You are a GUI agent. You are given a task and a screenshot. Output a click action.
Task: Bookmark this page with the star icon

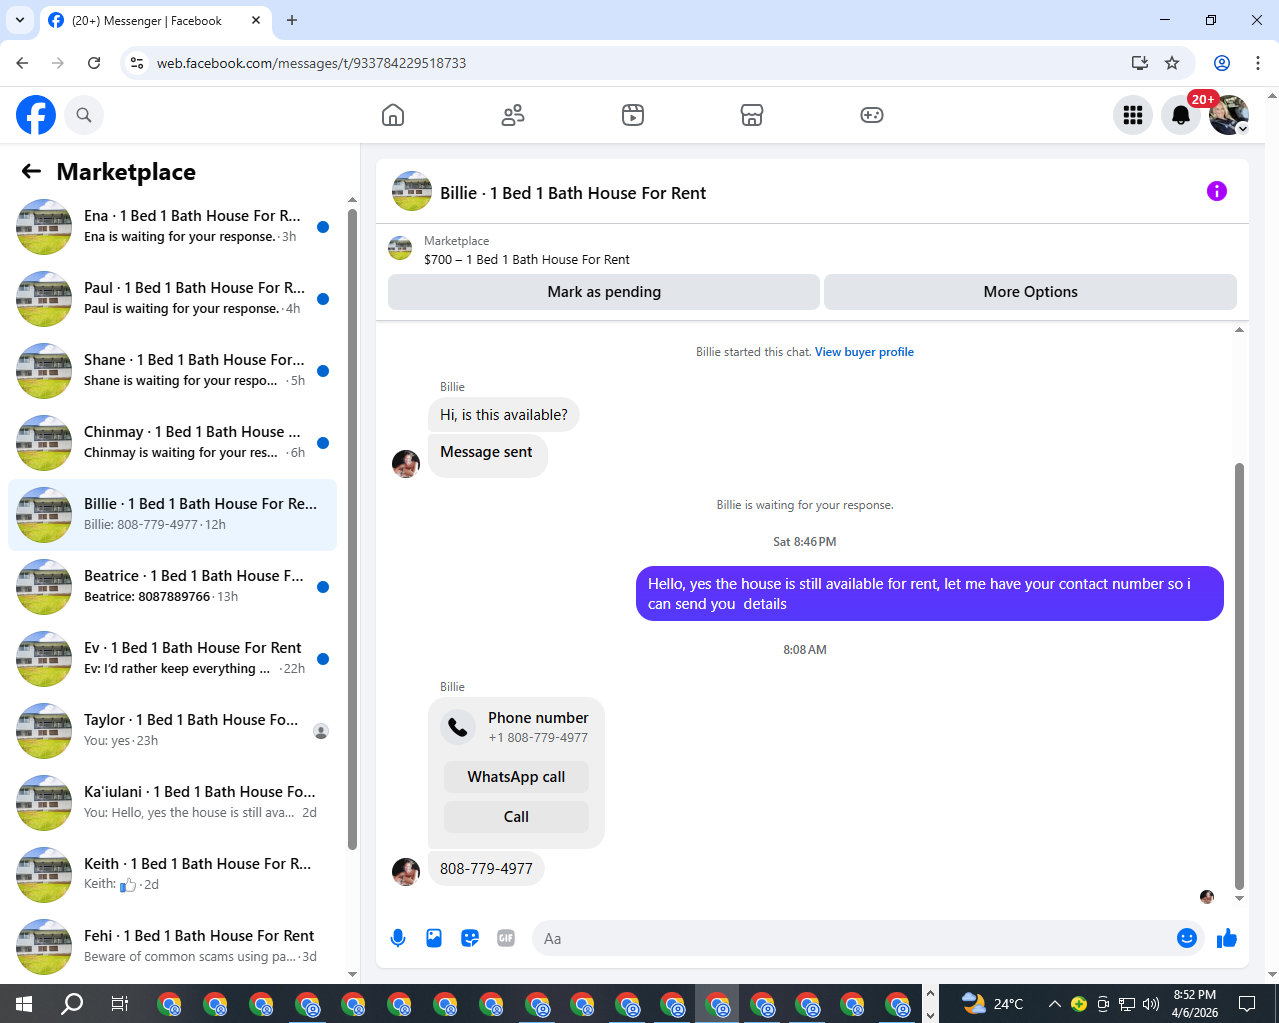(1172, 63)
